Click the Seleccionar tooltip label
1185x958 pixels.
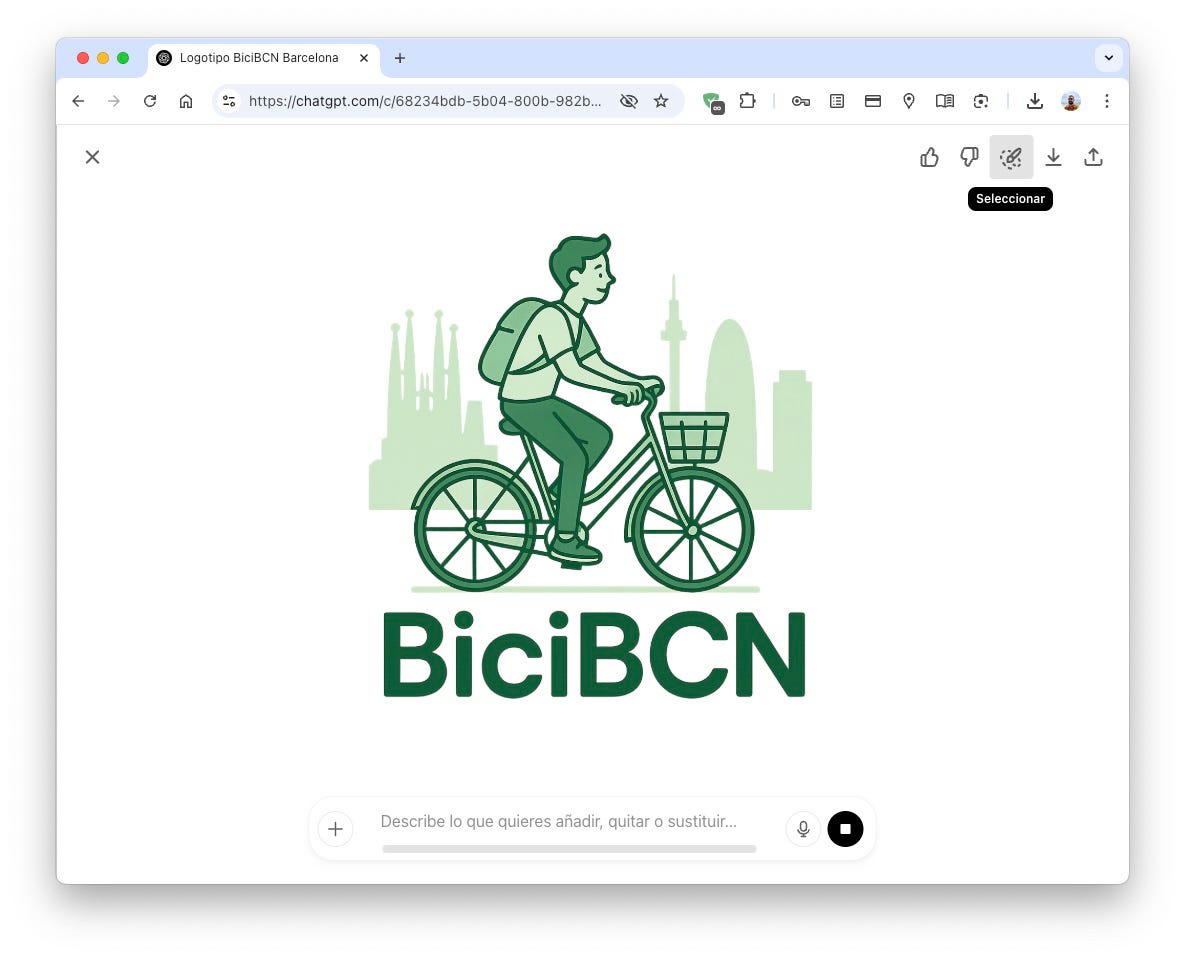point(1010,199)
